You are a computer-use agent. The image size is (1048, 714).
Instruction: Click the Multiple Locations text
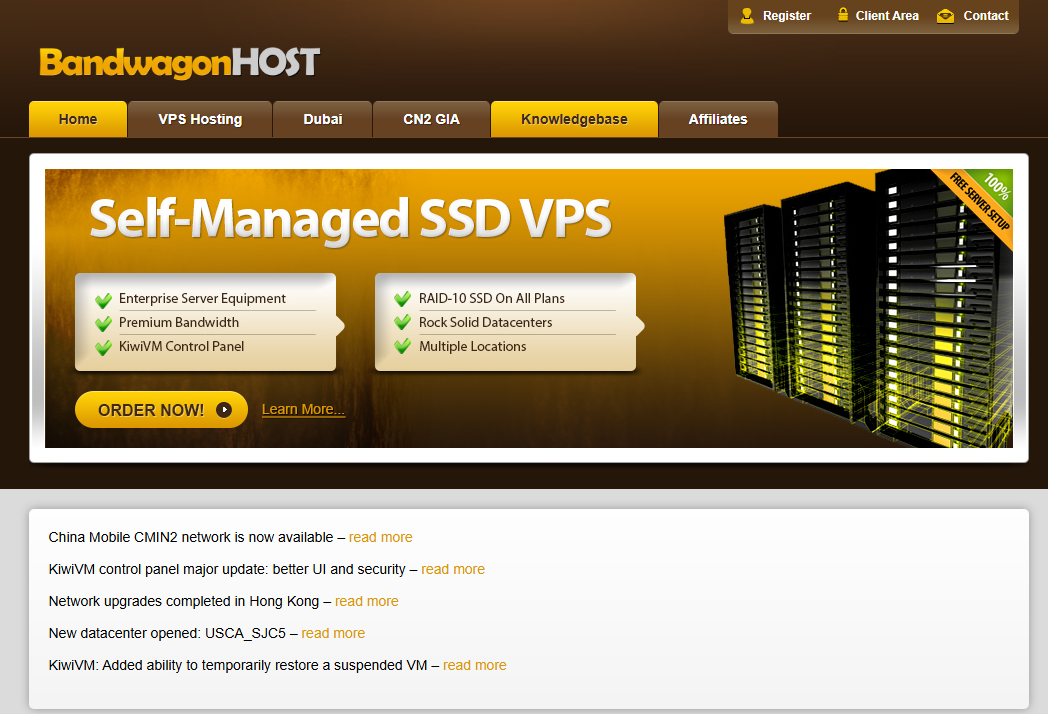[x=473, y=346]
